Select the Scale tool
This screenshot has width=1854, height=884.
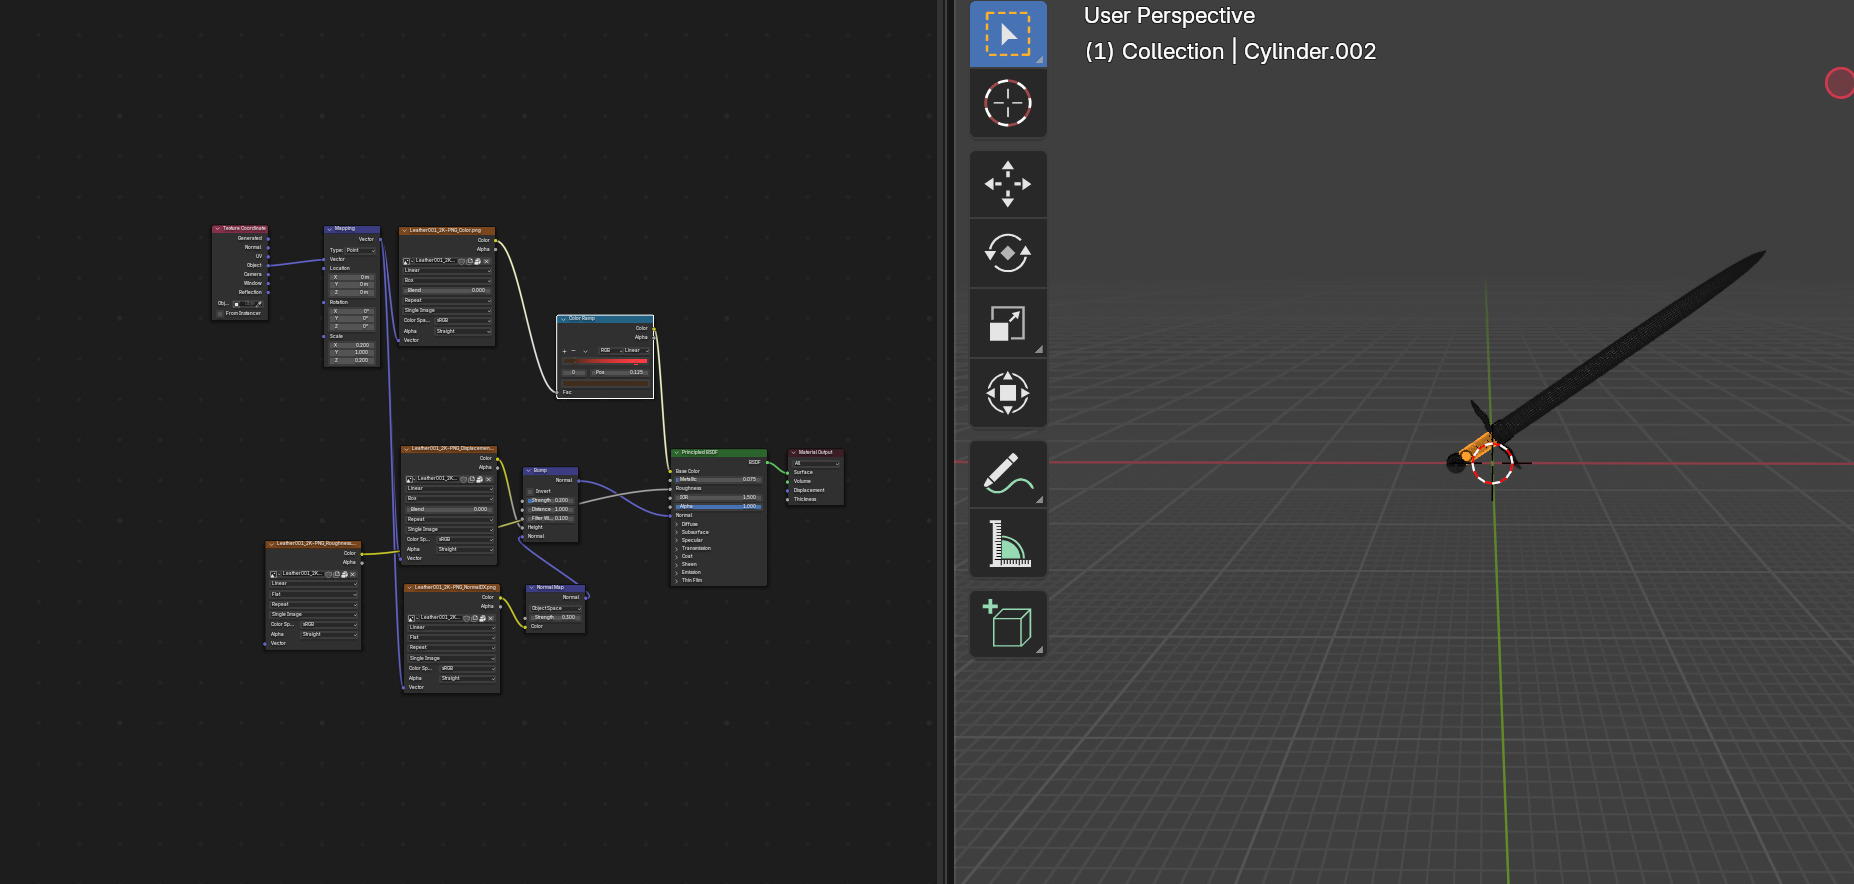tap(1008, 324)
